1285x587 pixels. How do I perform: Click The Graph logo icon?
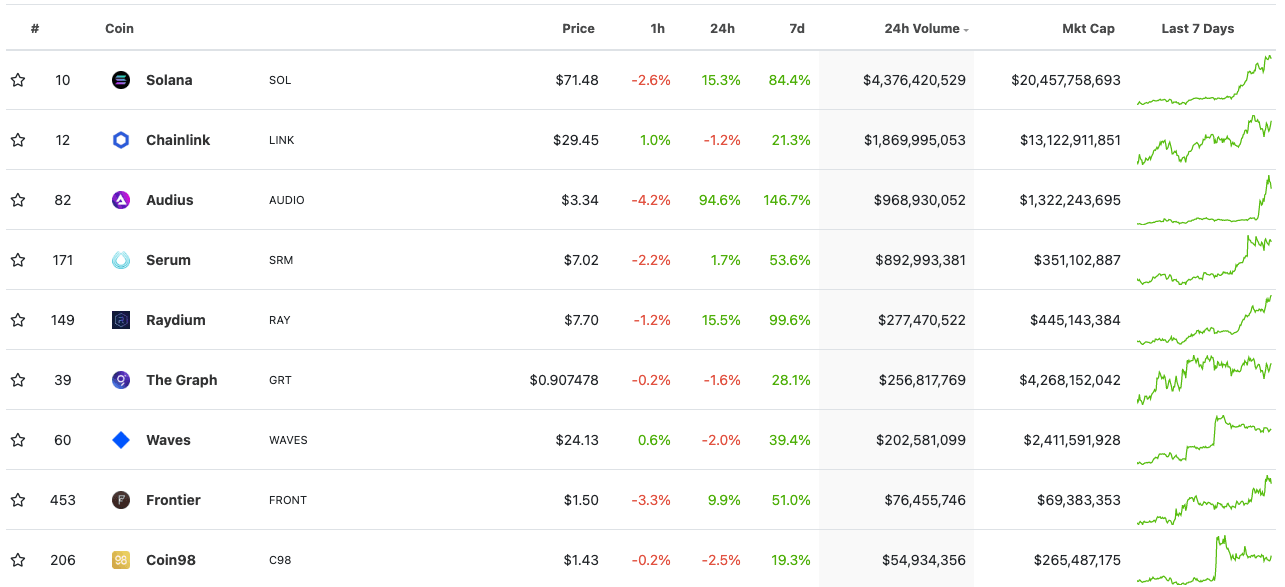(x=121, y=380)
